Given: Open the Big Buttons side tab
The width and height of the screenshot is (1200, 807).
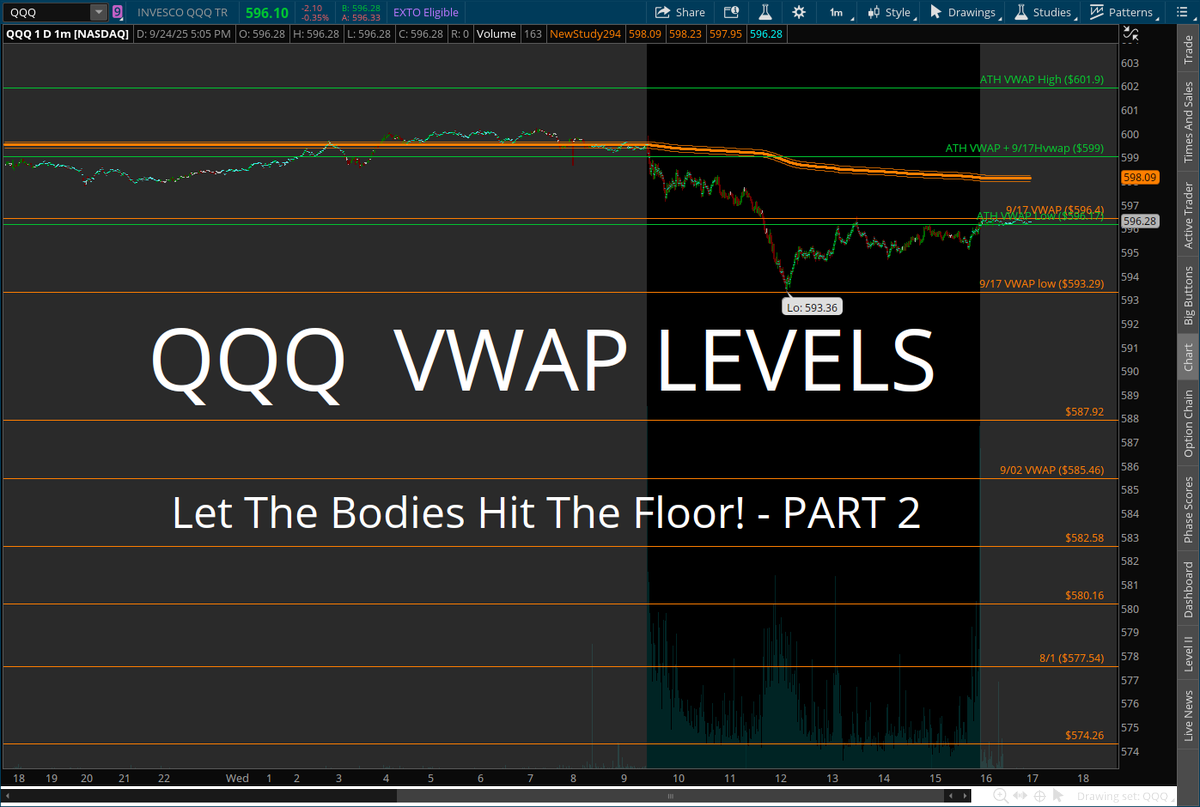Looking at the screenshot, I should (1188, 295).
